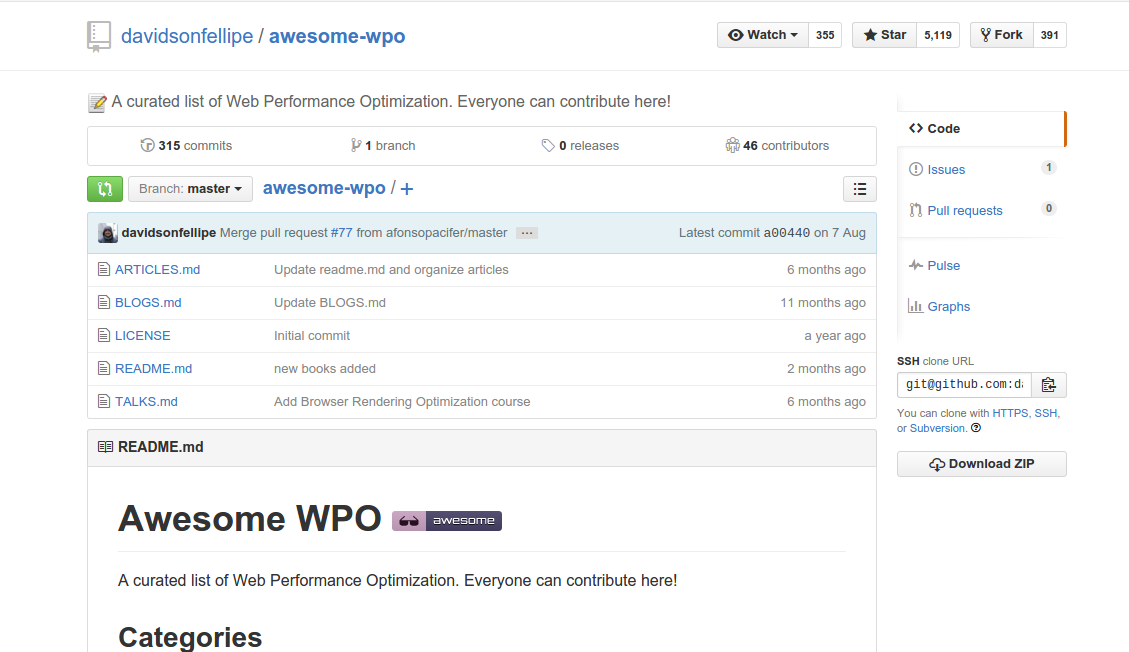Open latest commit a00440
This screenshot has height=652, width=1129.
pyautogui.click(x=786, y=232)
